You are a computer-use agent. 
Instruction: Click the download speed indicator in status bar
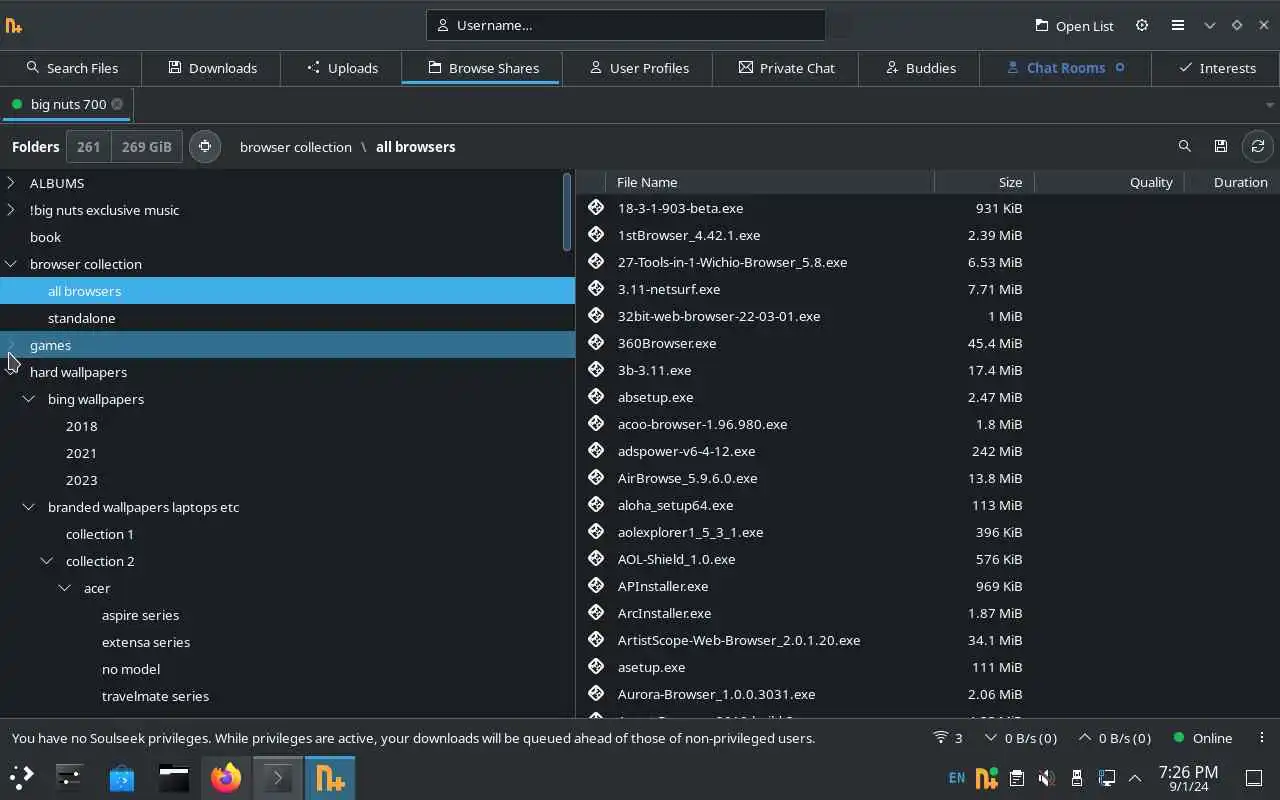coord(1021,738)
